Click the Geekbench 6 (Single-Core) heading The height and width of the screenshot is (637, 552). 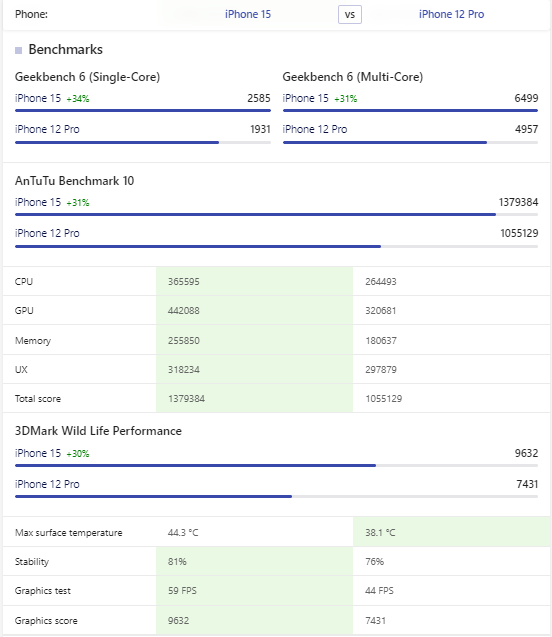coord(87,77)
